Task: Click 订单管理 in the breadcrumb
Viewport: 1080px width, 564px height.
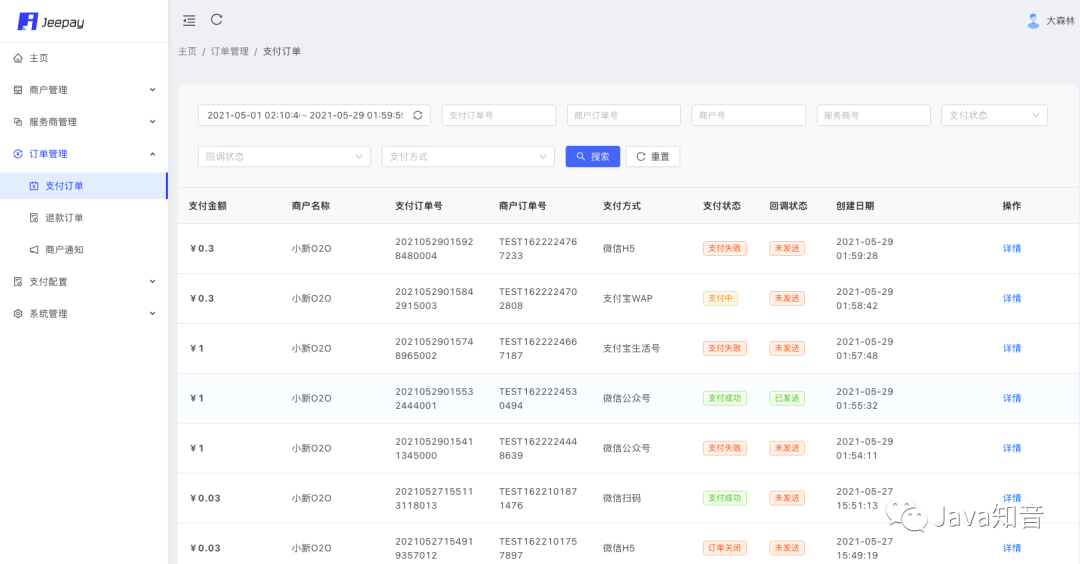Action: point(229,51)
